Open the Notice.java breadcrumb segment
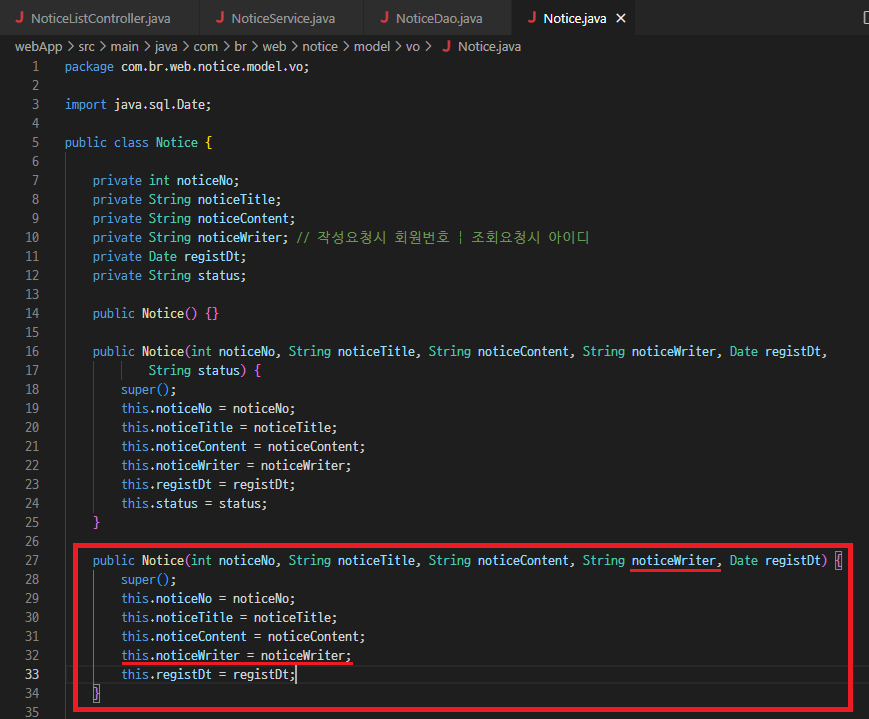 pos(489,47)
